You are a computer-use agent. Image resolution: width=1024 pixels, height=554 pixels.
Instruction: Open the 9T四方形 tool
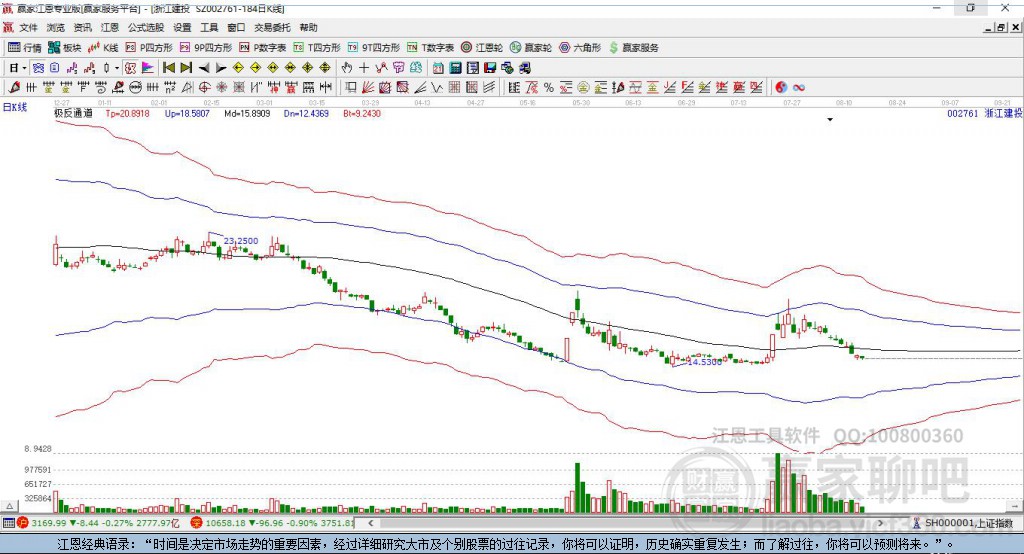[x=373, y=48]
